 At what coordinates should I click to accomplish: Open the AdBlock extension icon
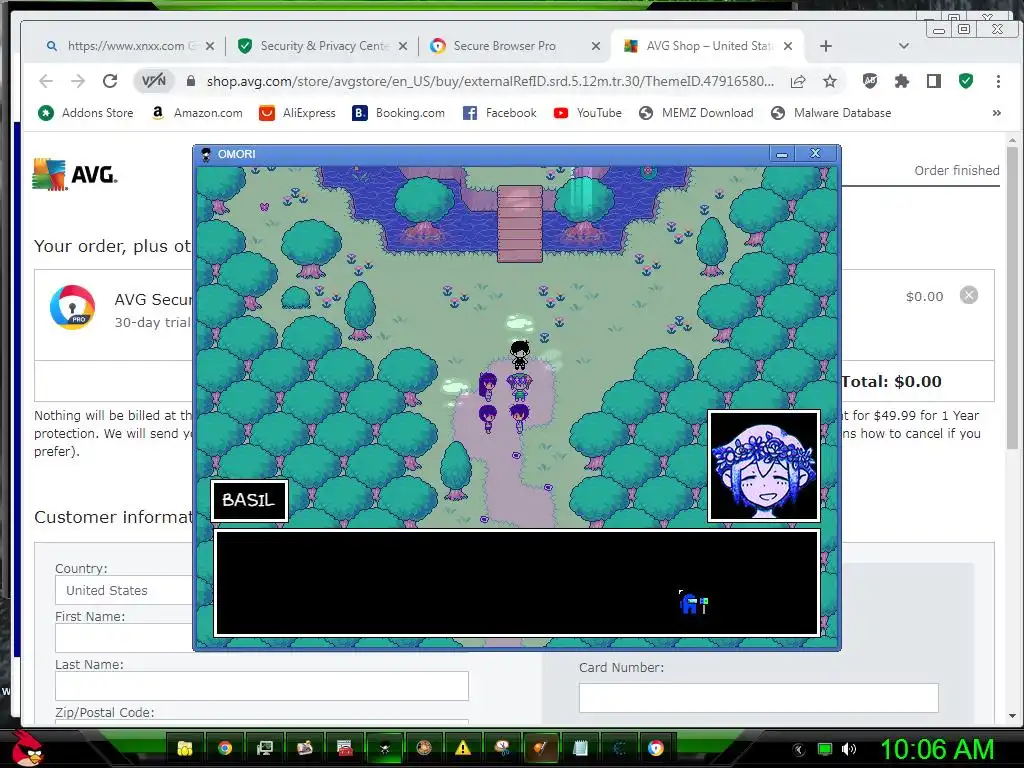pos(870,81)
